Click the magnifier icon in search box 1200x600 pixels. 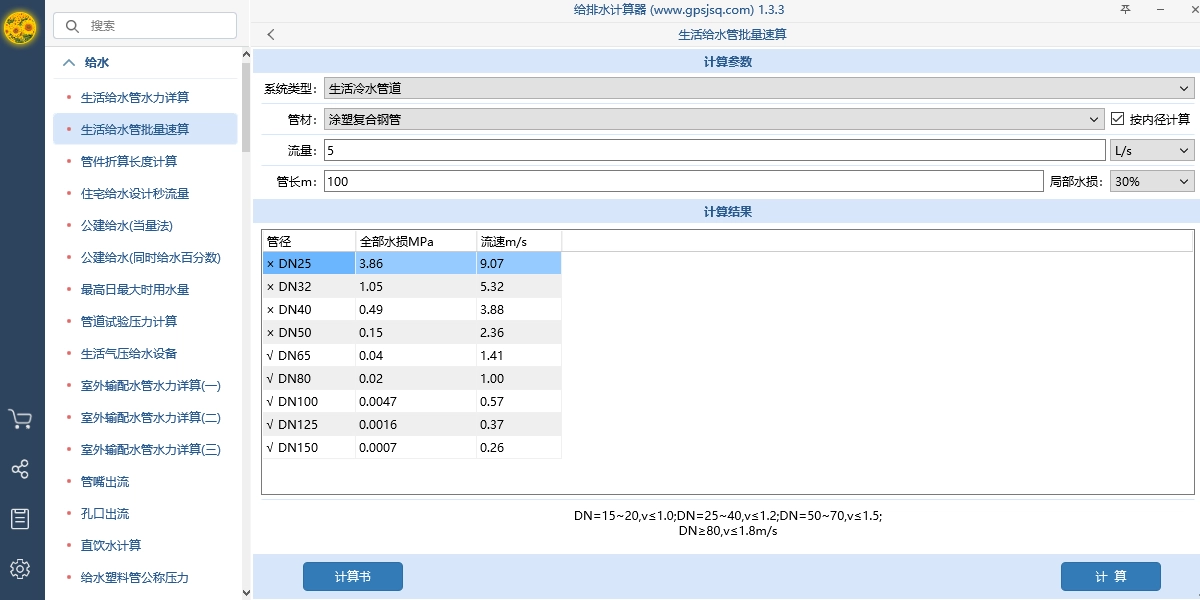pyautogui.click(x=72, y=25)
